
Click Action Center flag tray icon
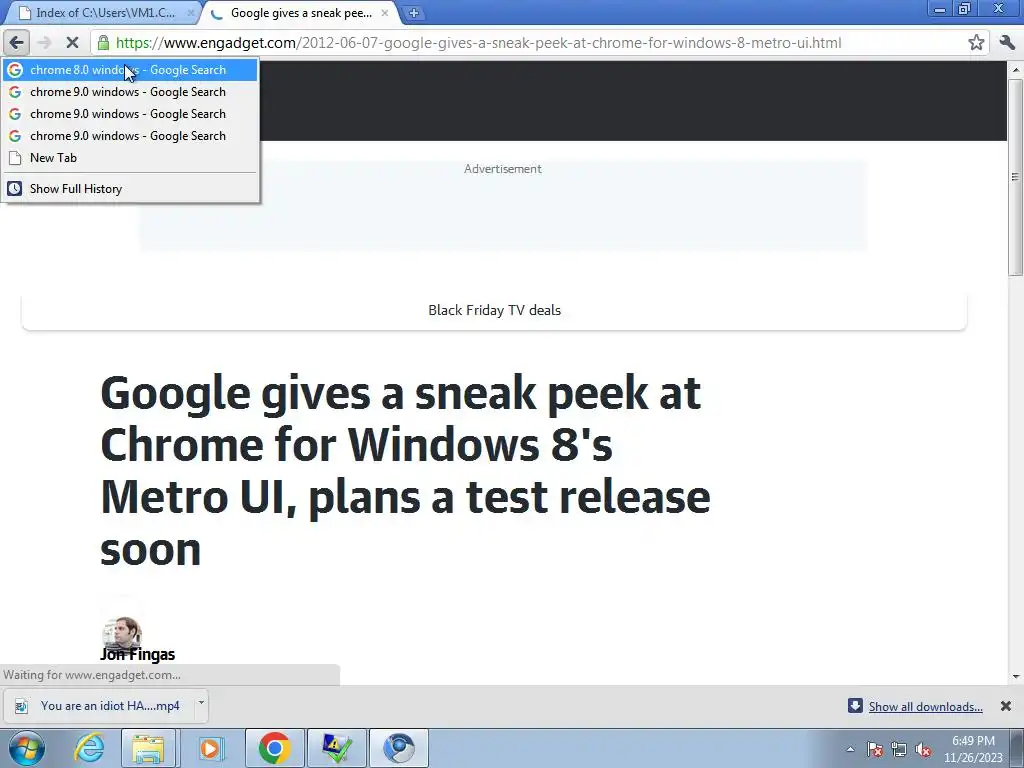[875, 749]
